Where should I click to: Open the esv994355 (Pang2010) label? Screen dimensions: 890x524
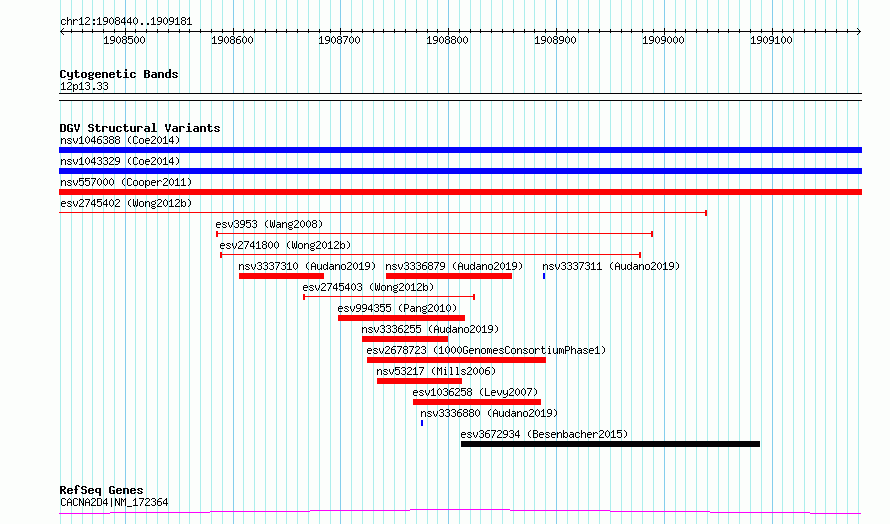(397, 308)
